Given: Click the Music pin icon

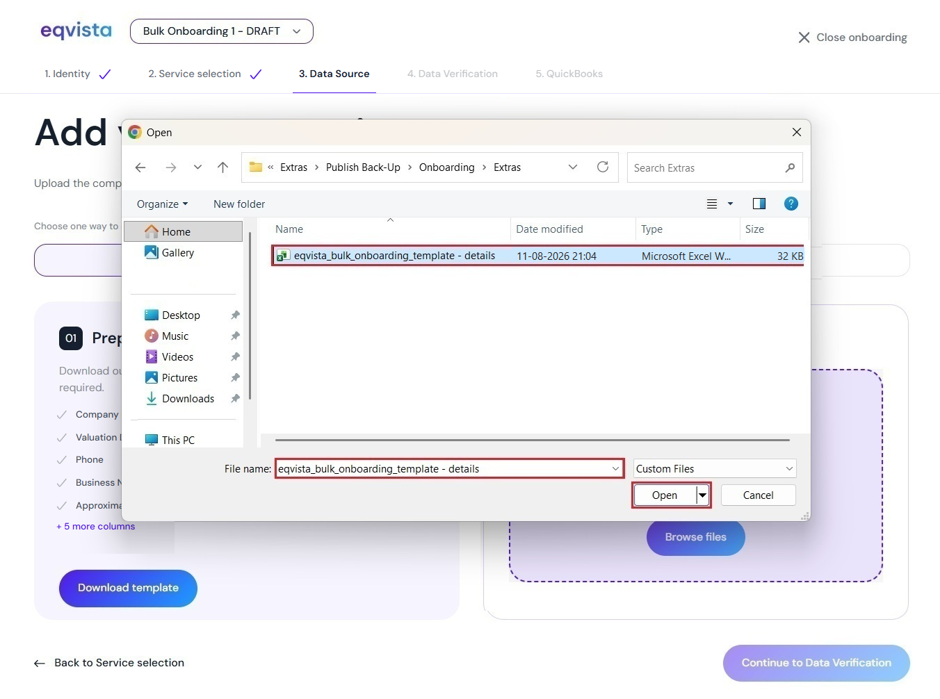Looking at the screenshot, I should tap(235, 336).
